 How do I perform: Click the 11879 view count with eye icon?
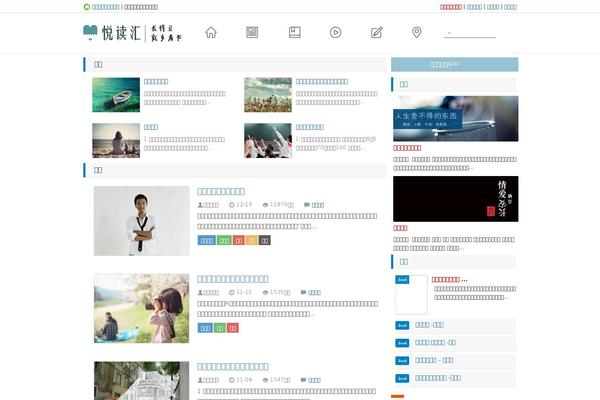click(278, 205)
